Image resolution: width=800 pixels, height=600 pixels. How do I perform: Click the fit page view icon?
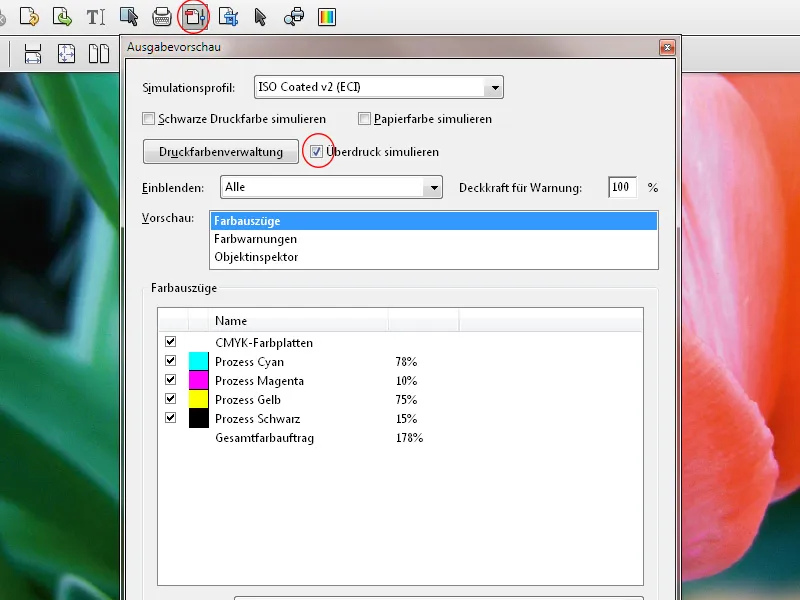(66, 54)
